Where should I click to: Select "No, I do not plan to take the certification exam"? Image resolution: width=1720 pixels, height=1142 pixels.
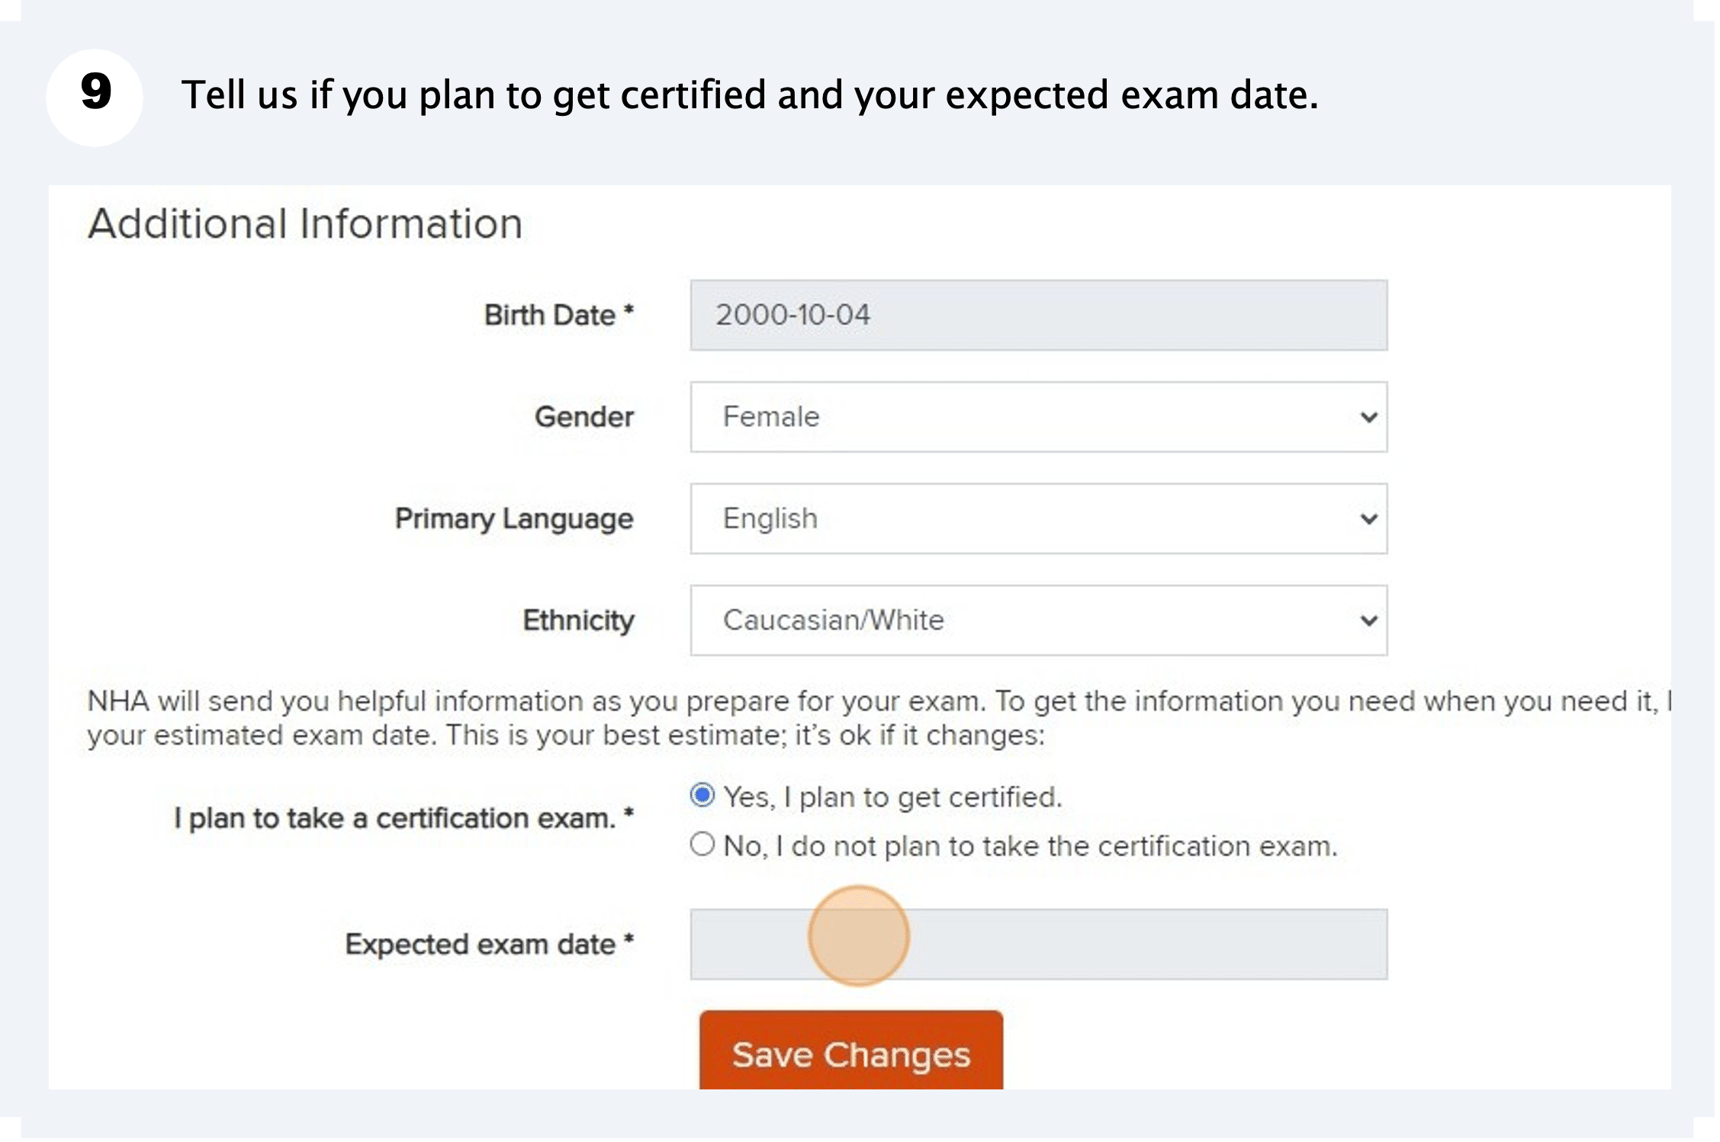point(703,844)
